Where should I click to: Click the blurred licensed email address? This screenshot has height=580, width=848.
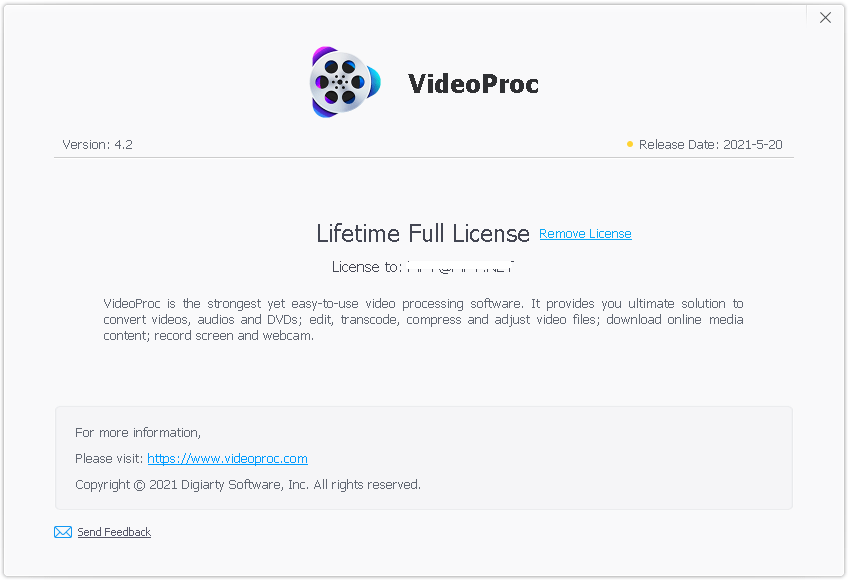coord(460,267)
